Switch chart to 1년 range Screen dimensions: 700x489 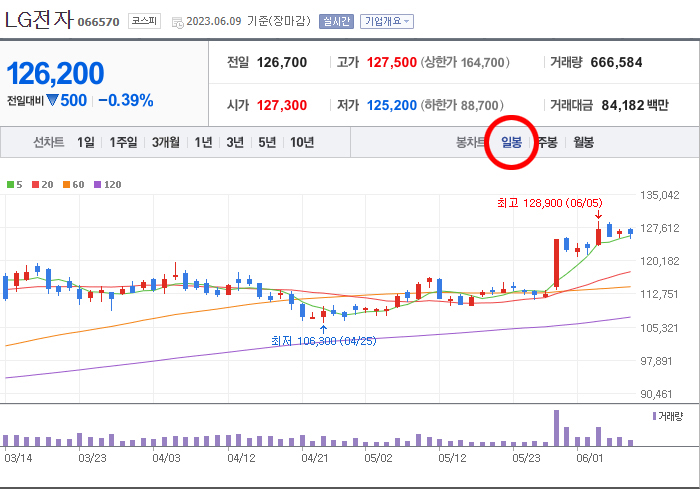(x=203, y=142)
